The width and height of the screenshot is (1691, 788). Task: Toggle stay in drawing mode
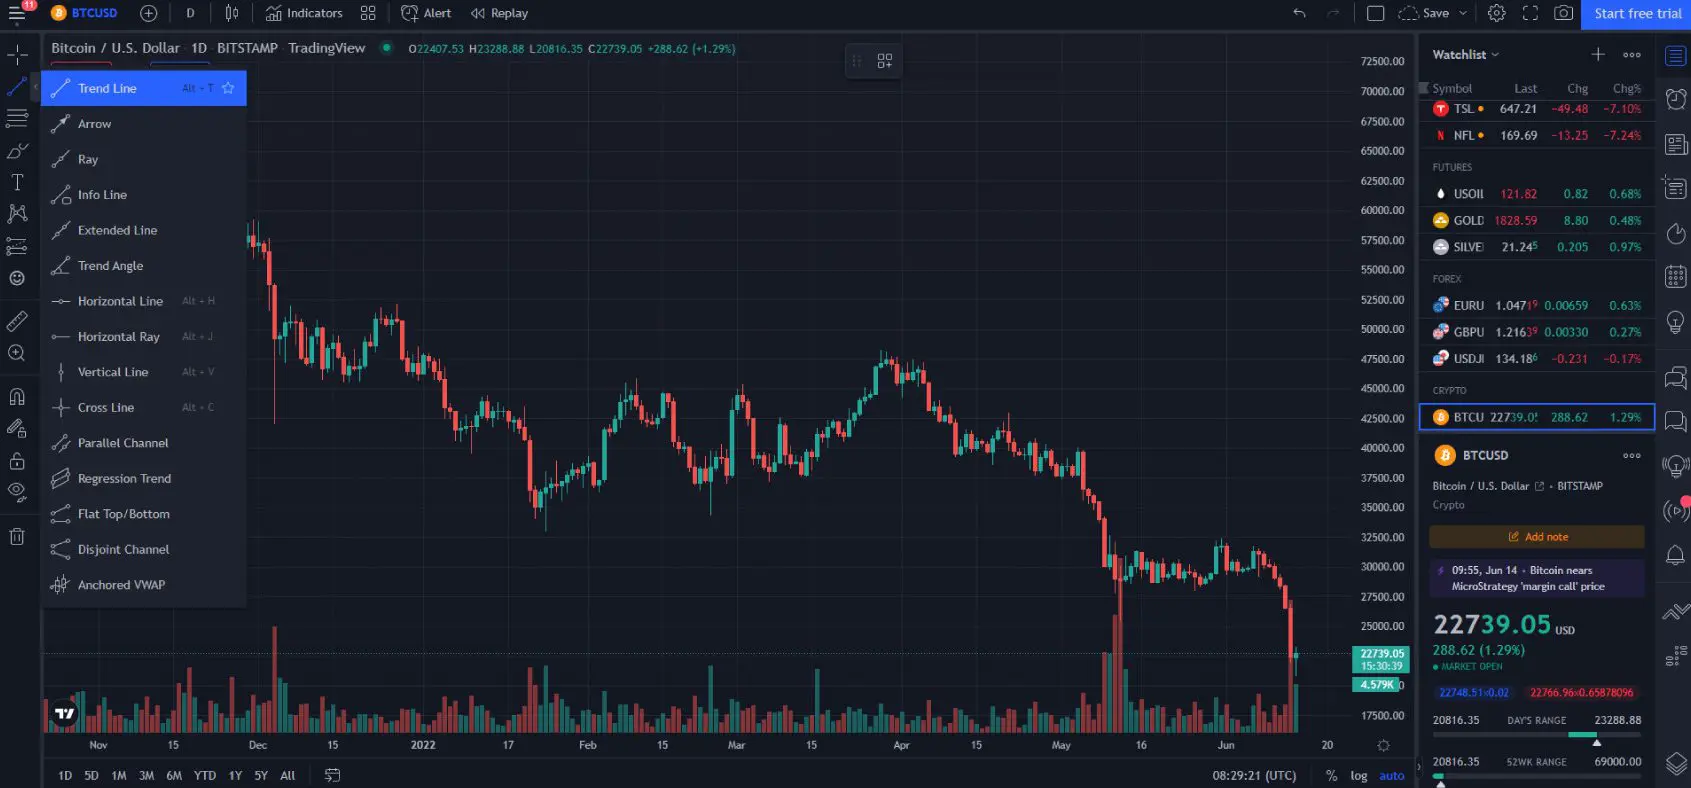tap(17, 429)
